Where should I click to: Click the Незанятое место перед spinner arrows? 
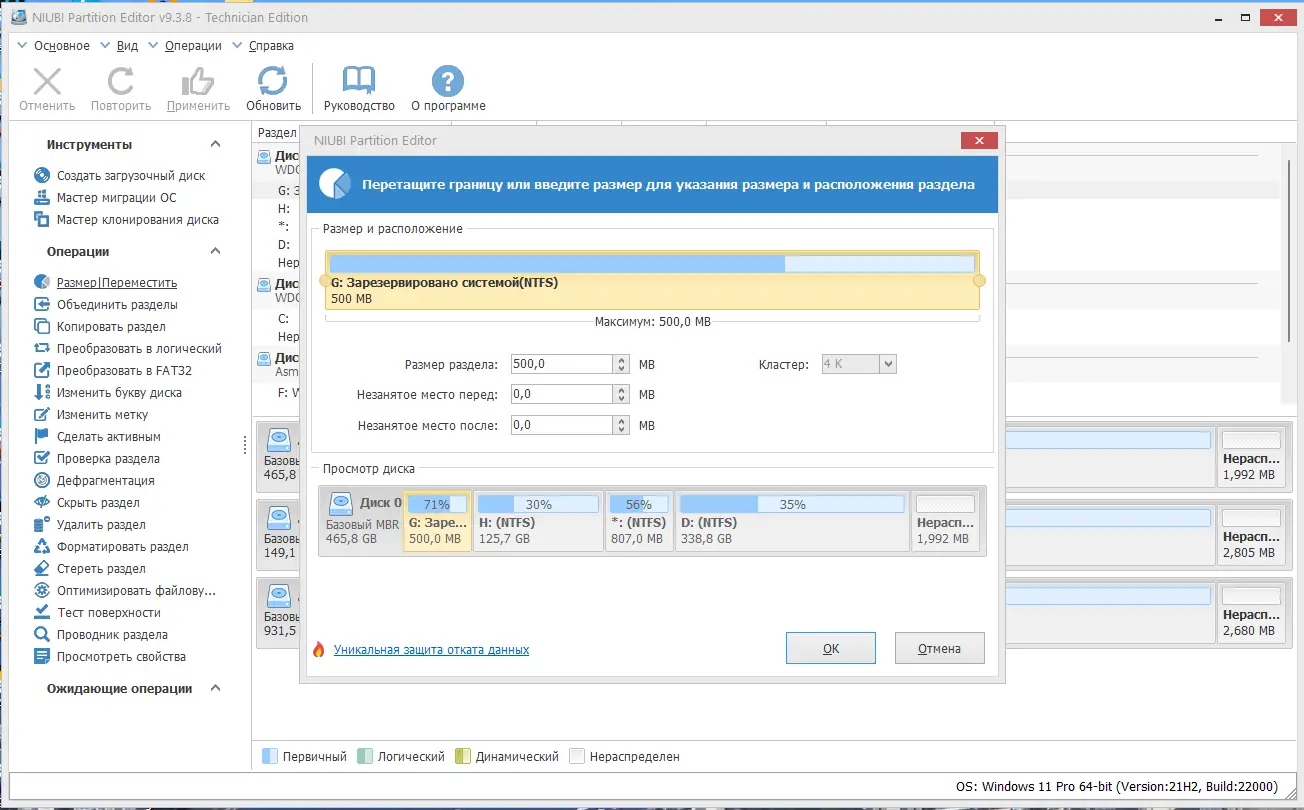622,394
